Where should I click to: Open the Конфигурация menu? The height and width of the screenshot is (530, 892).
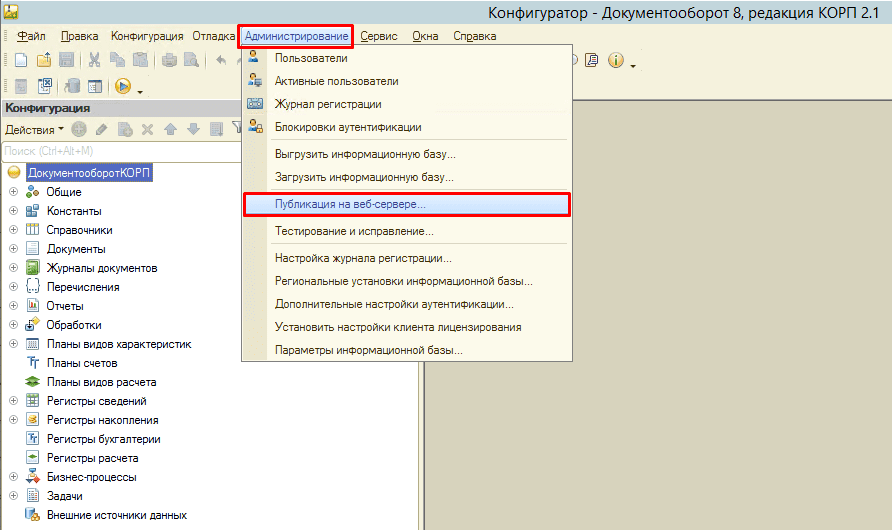click(147, 36)
